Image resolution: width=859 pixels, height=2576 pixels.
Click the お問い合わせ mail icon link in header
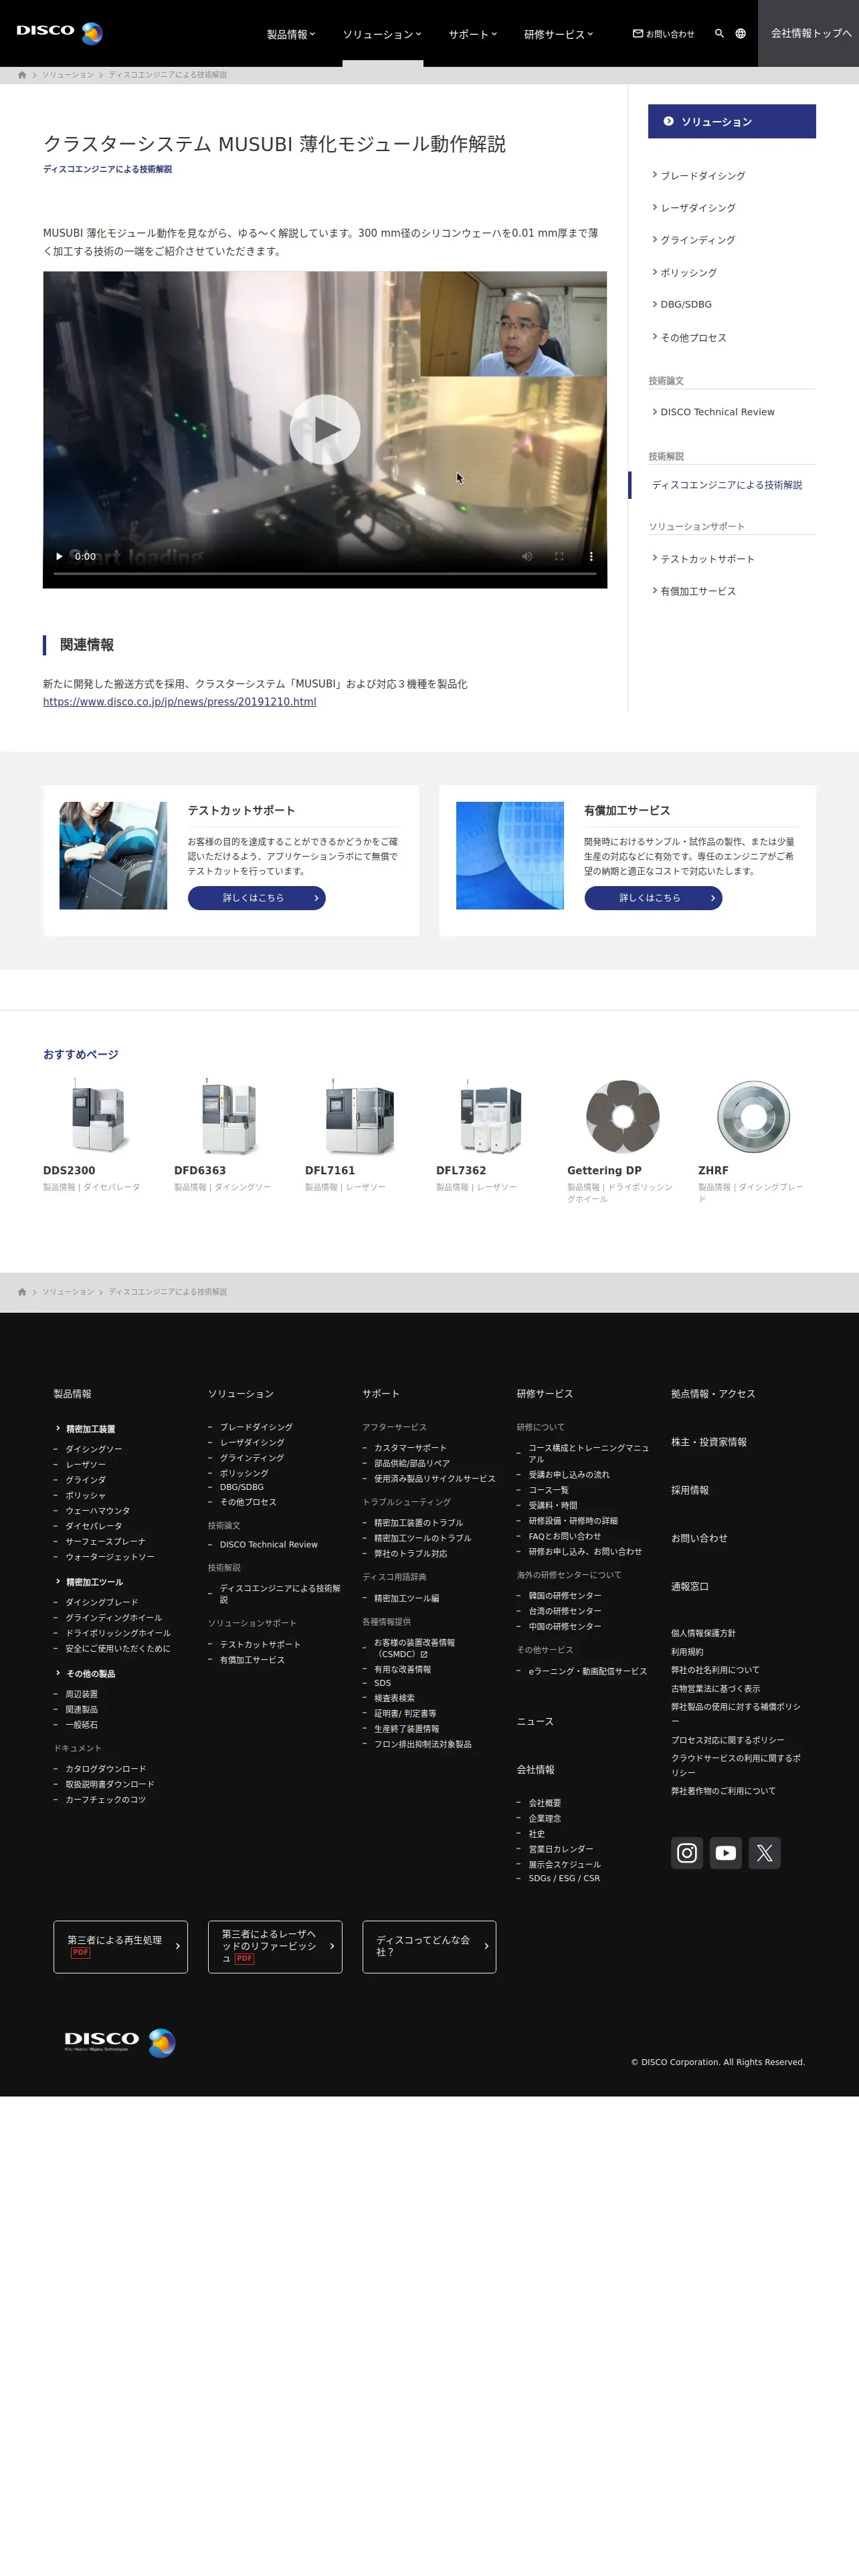664,33
